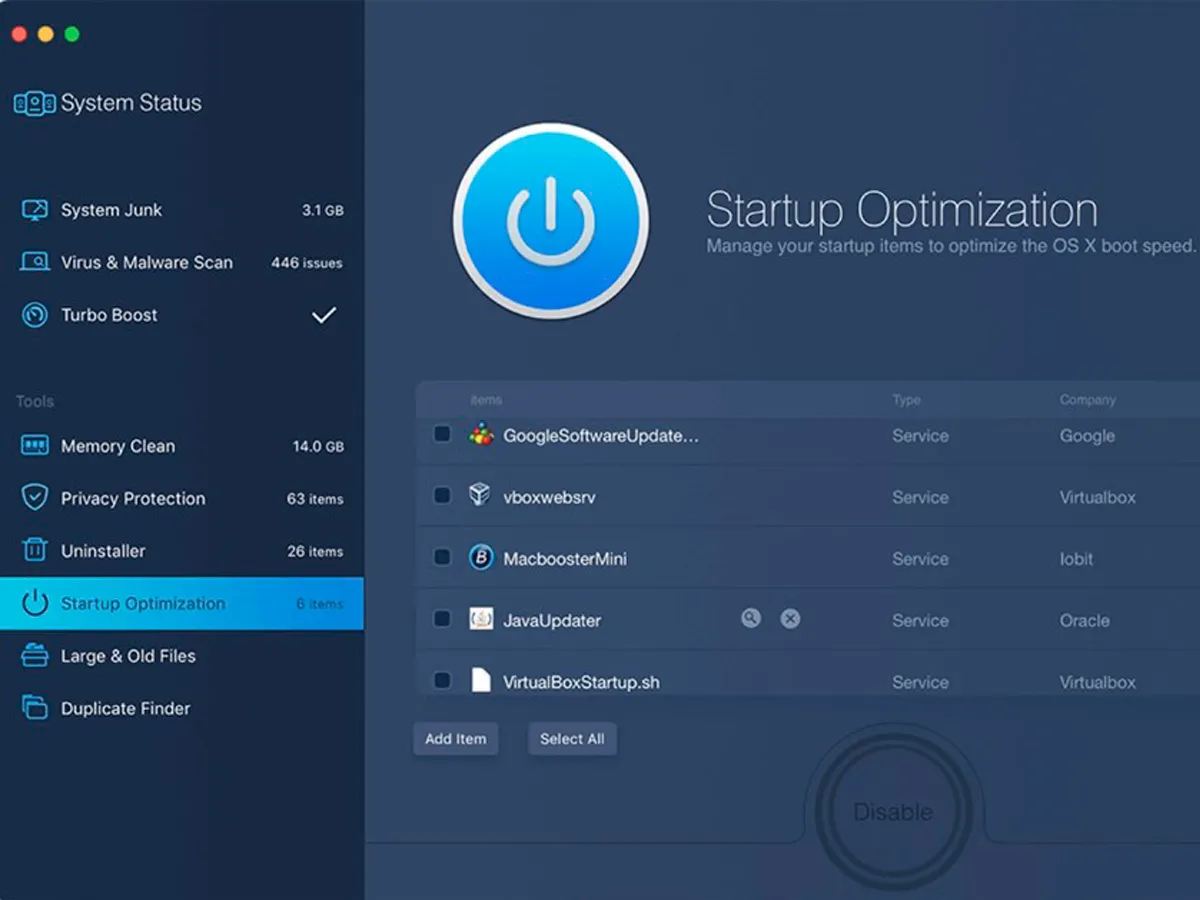This screenshot has width=1200, height=900.
Task: Select the GoogleSoftwareUpdate item name
Action: 601,436
